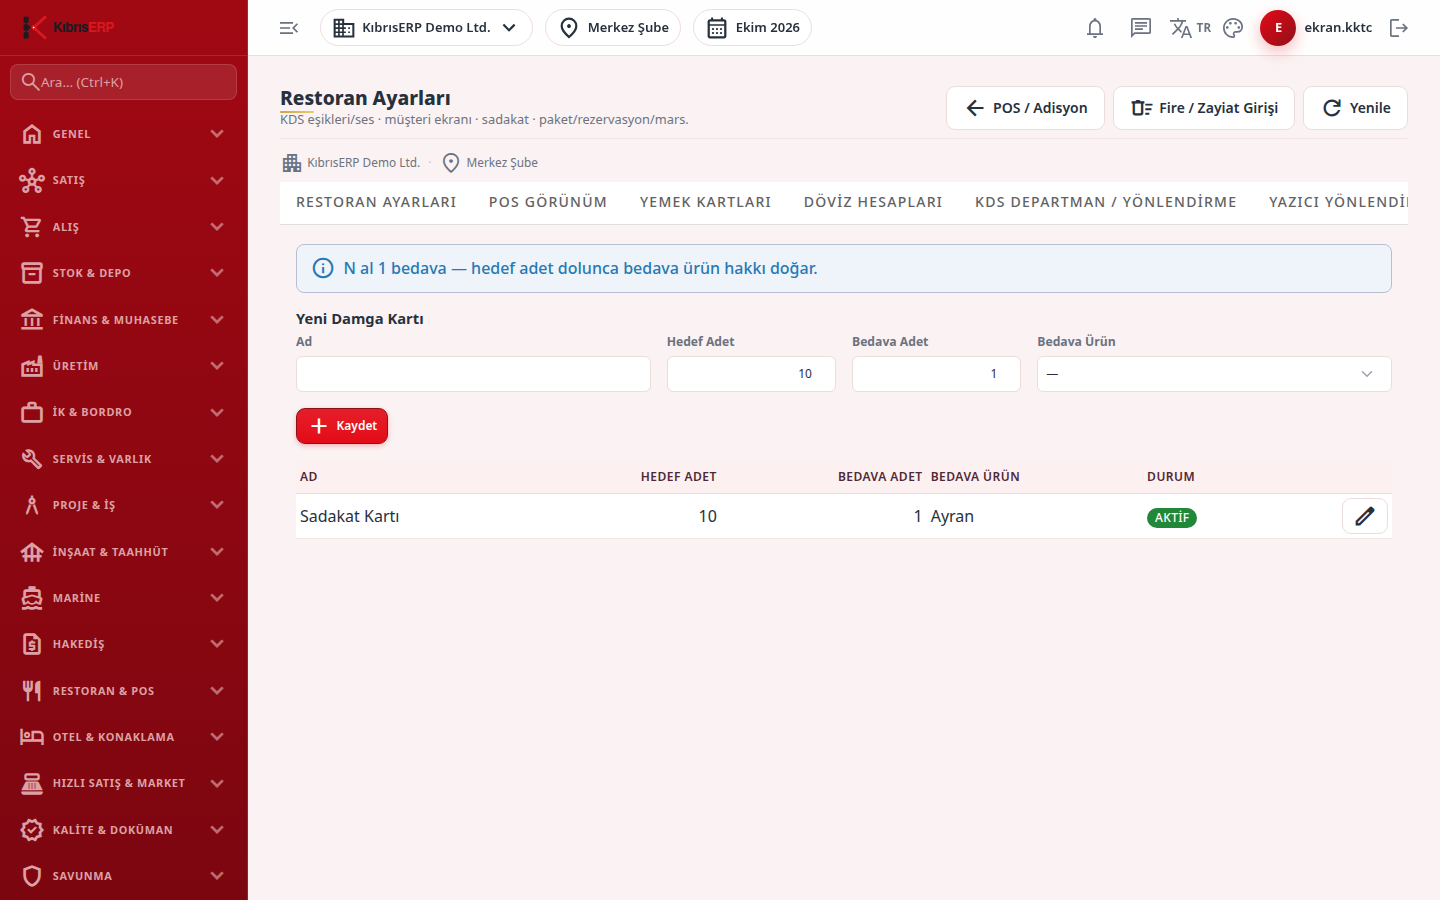Open the messages chat icon
Screen dimensions: 1440x900
click(x=1141, y=28)
